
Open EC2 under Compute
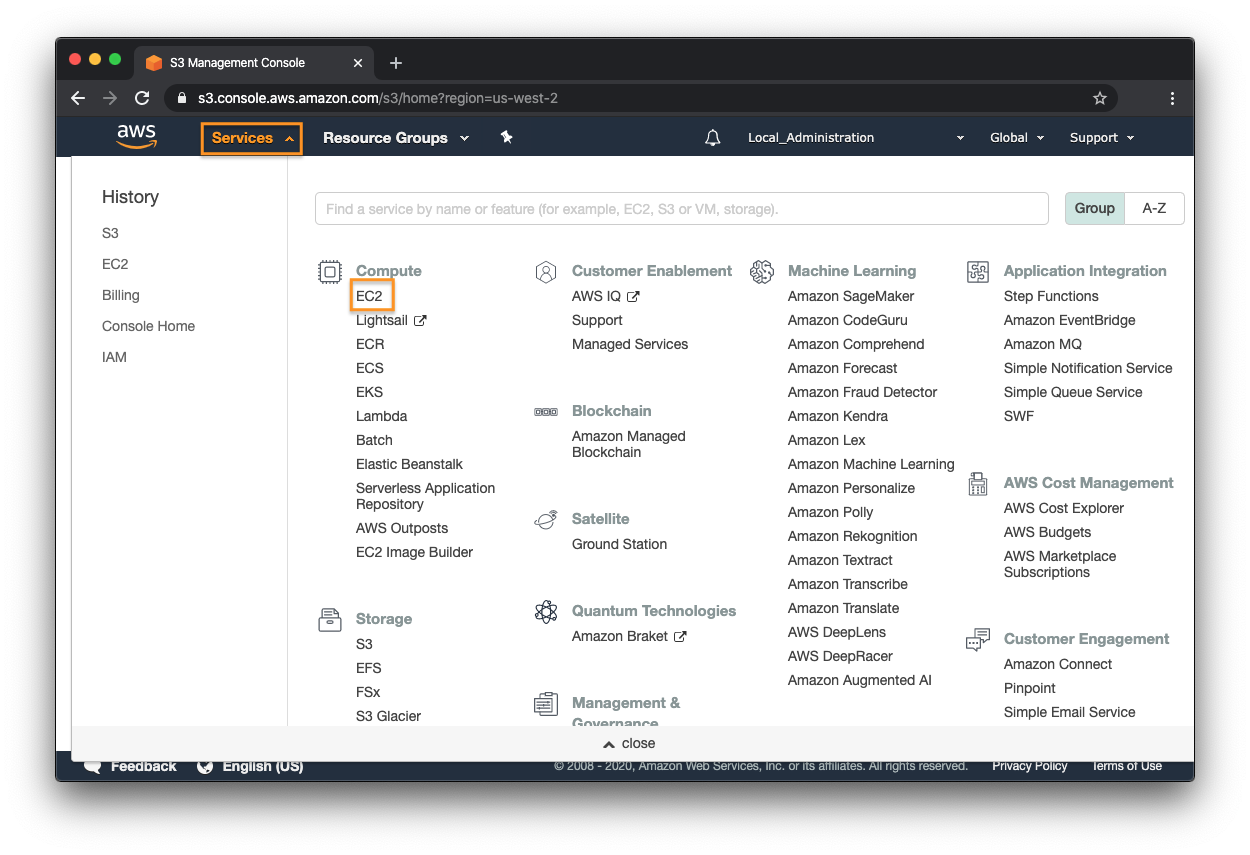click(x=369, y=296)
